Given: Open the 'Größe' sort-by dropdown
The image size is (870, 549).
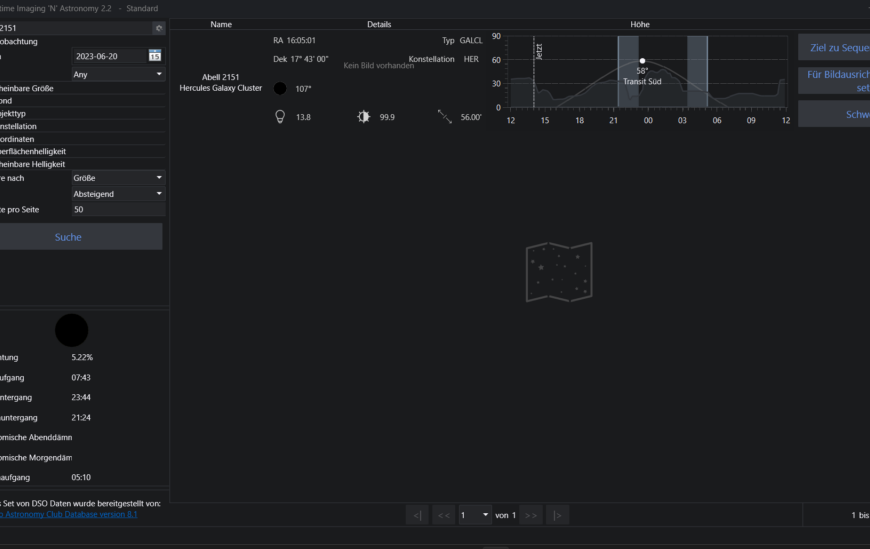Looking at the screenshot, I should pos(118,178).
